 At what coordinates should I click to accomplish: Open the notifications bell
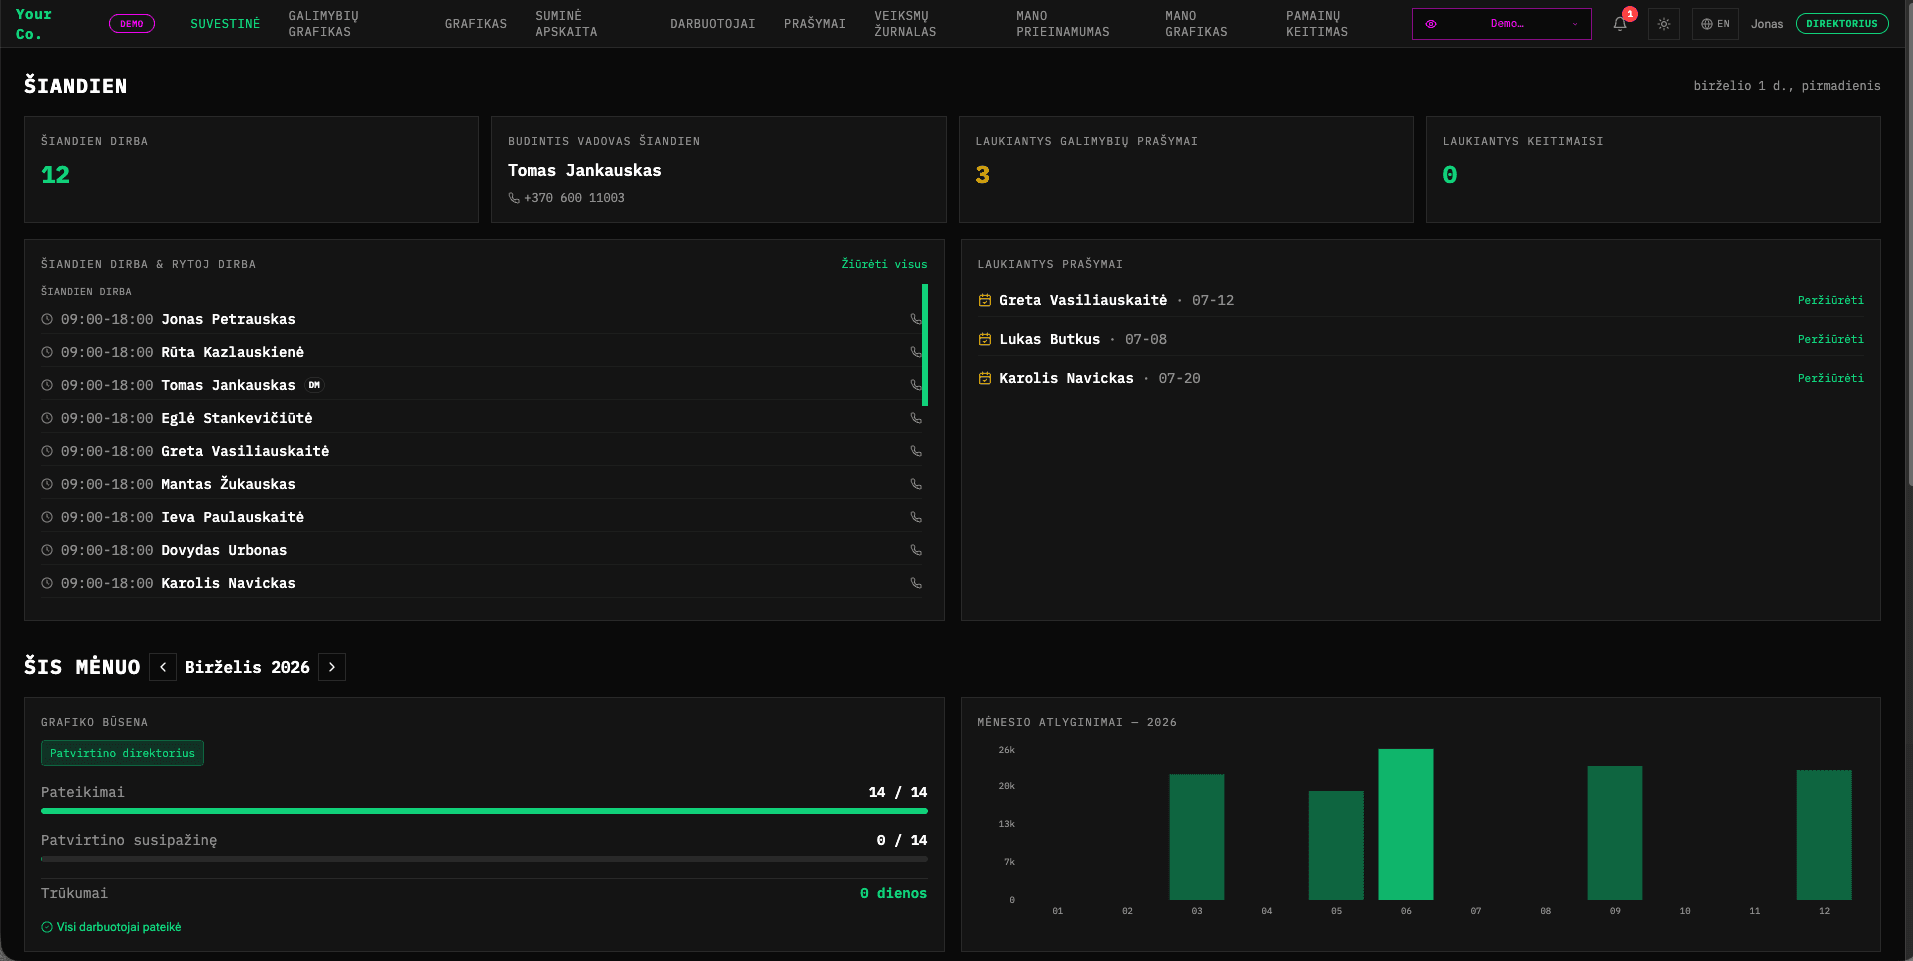point(1620,24)
